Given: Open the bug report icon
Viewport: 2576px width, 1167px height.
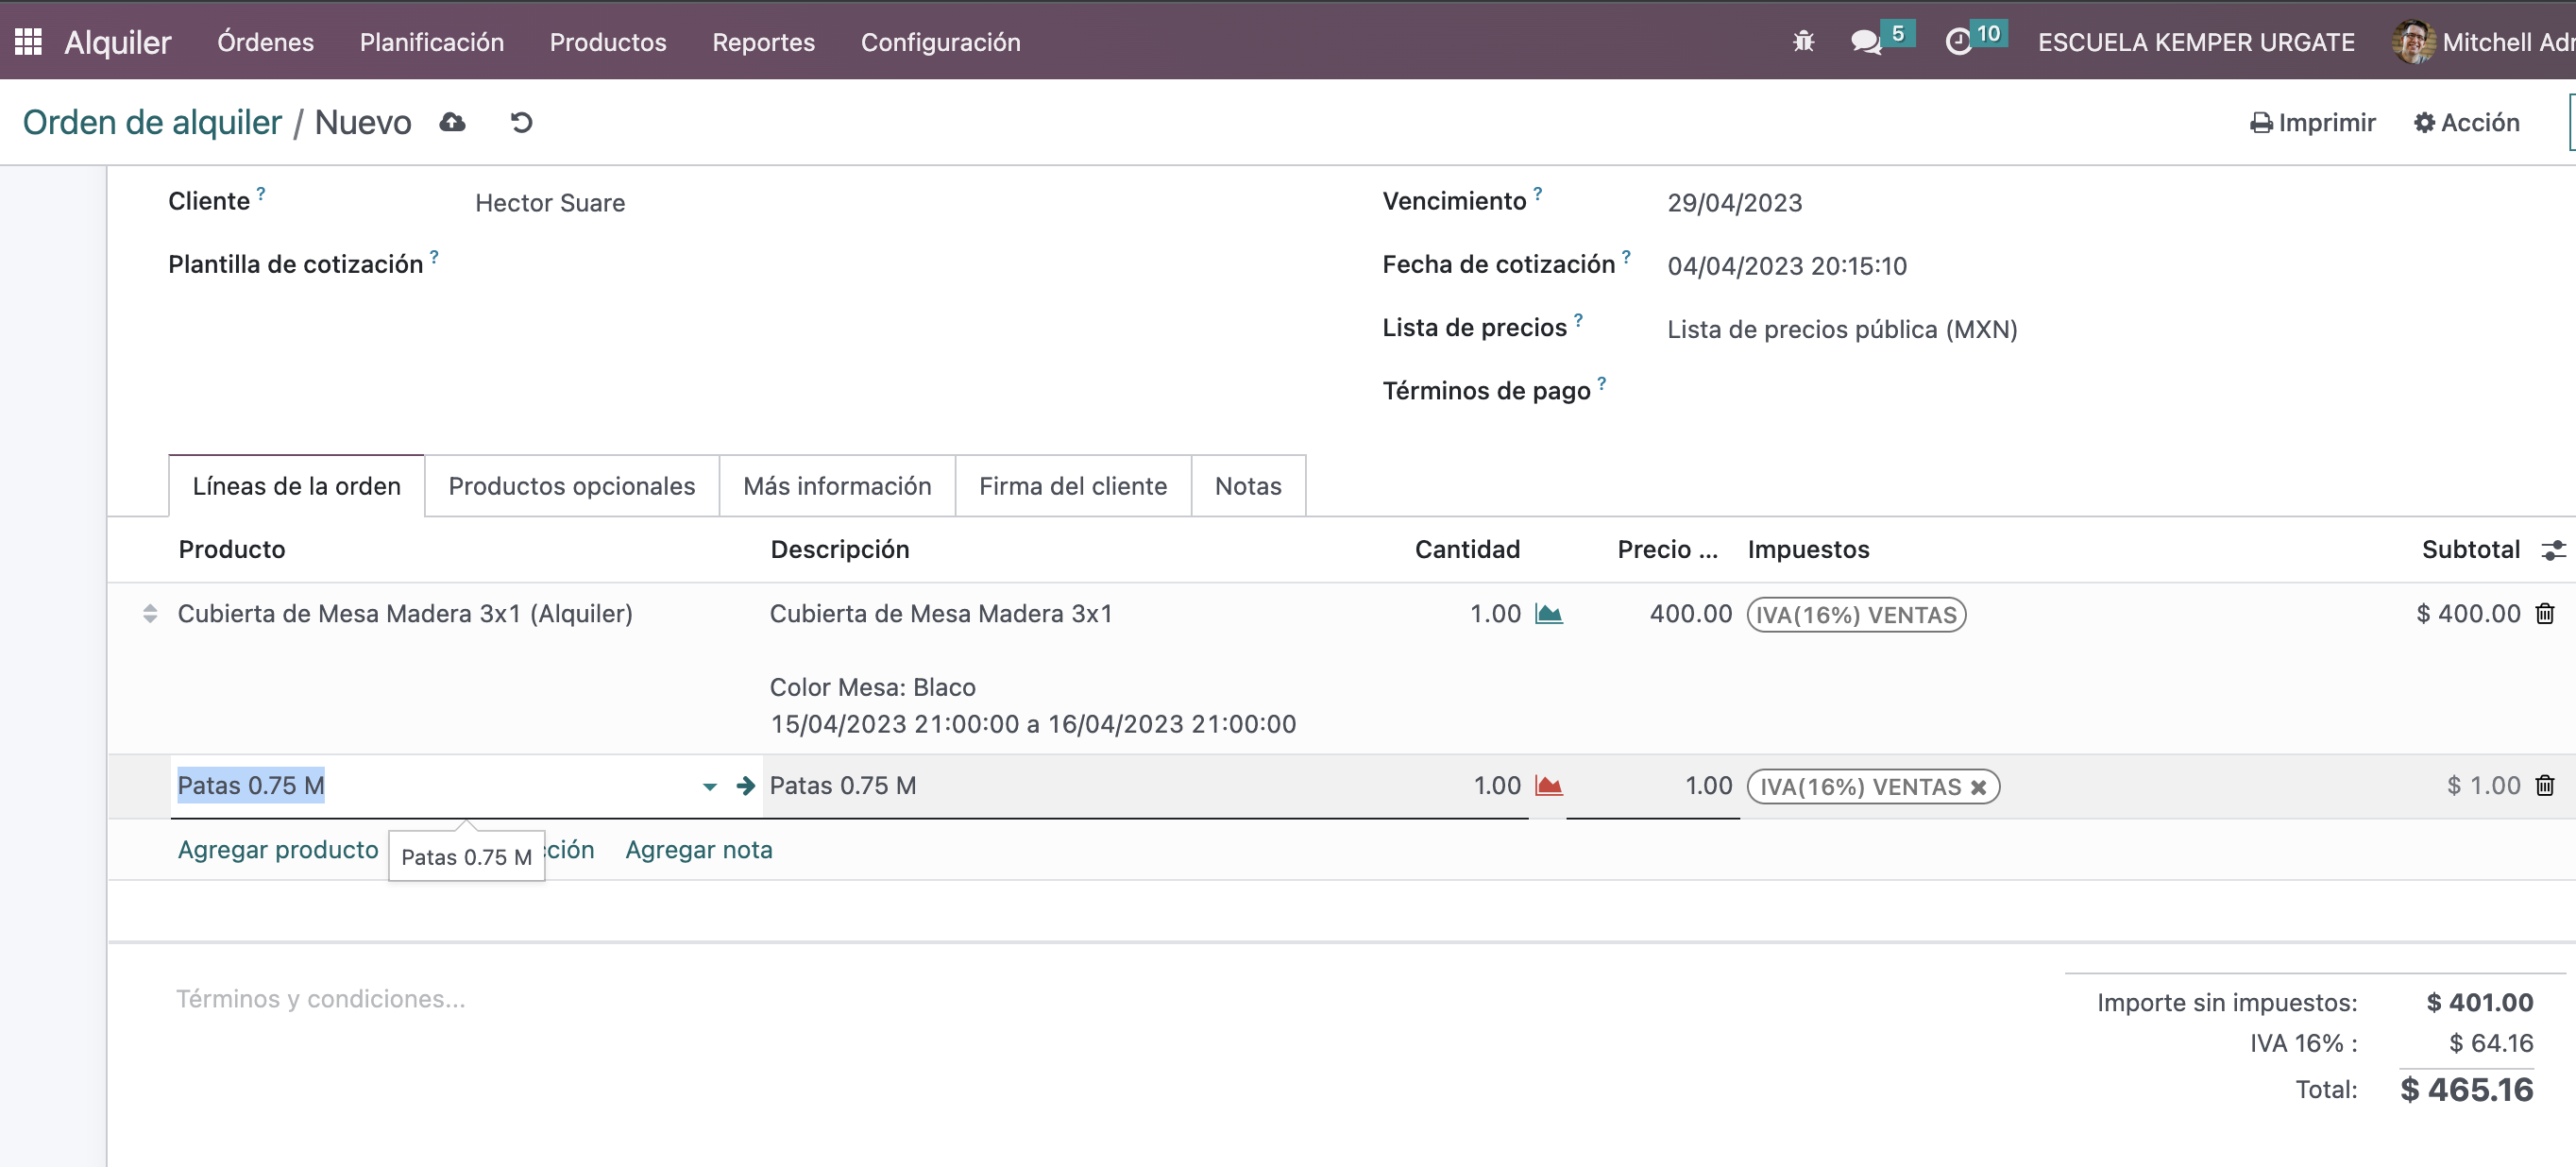Looking at the screenshot, I should [x=1803, y=41].
